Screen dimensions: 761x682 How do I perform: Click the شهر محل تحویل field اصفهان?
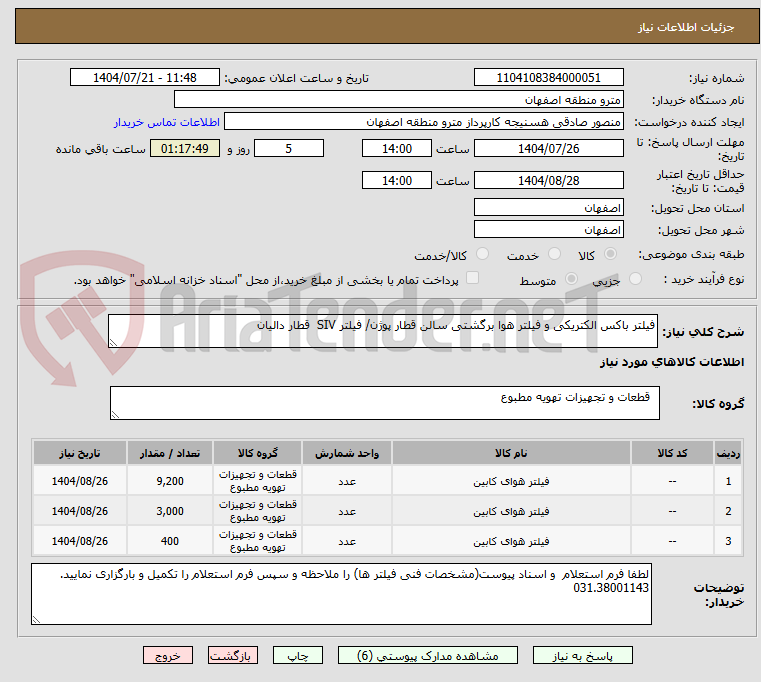(x=548, y=230)
